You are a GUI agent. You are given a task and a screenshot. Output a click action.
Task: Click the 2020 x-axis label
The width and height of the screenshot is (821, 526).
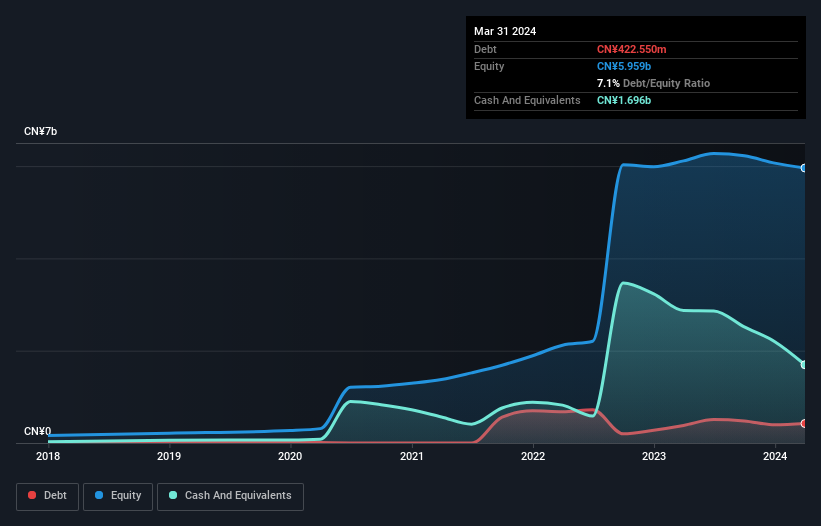tap(290, 456)
